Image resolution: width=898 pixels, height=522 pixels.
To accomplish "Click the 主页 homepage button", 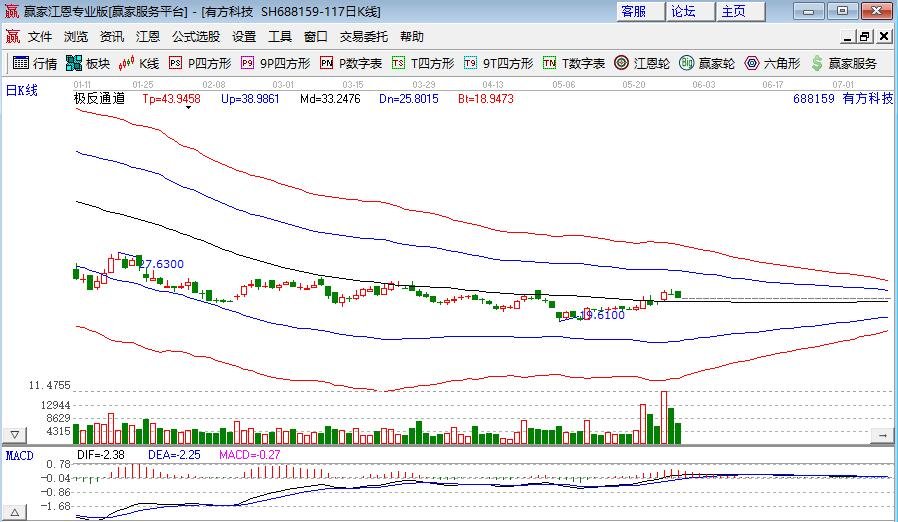I will [741, 11].
